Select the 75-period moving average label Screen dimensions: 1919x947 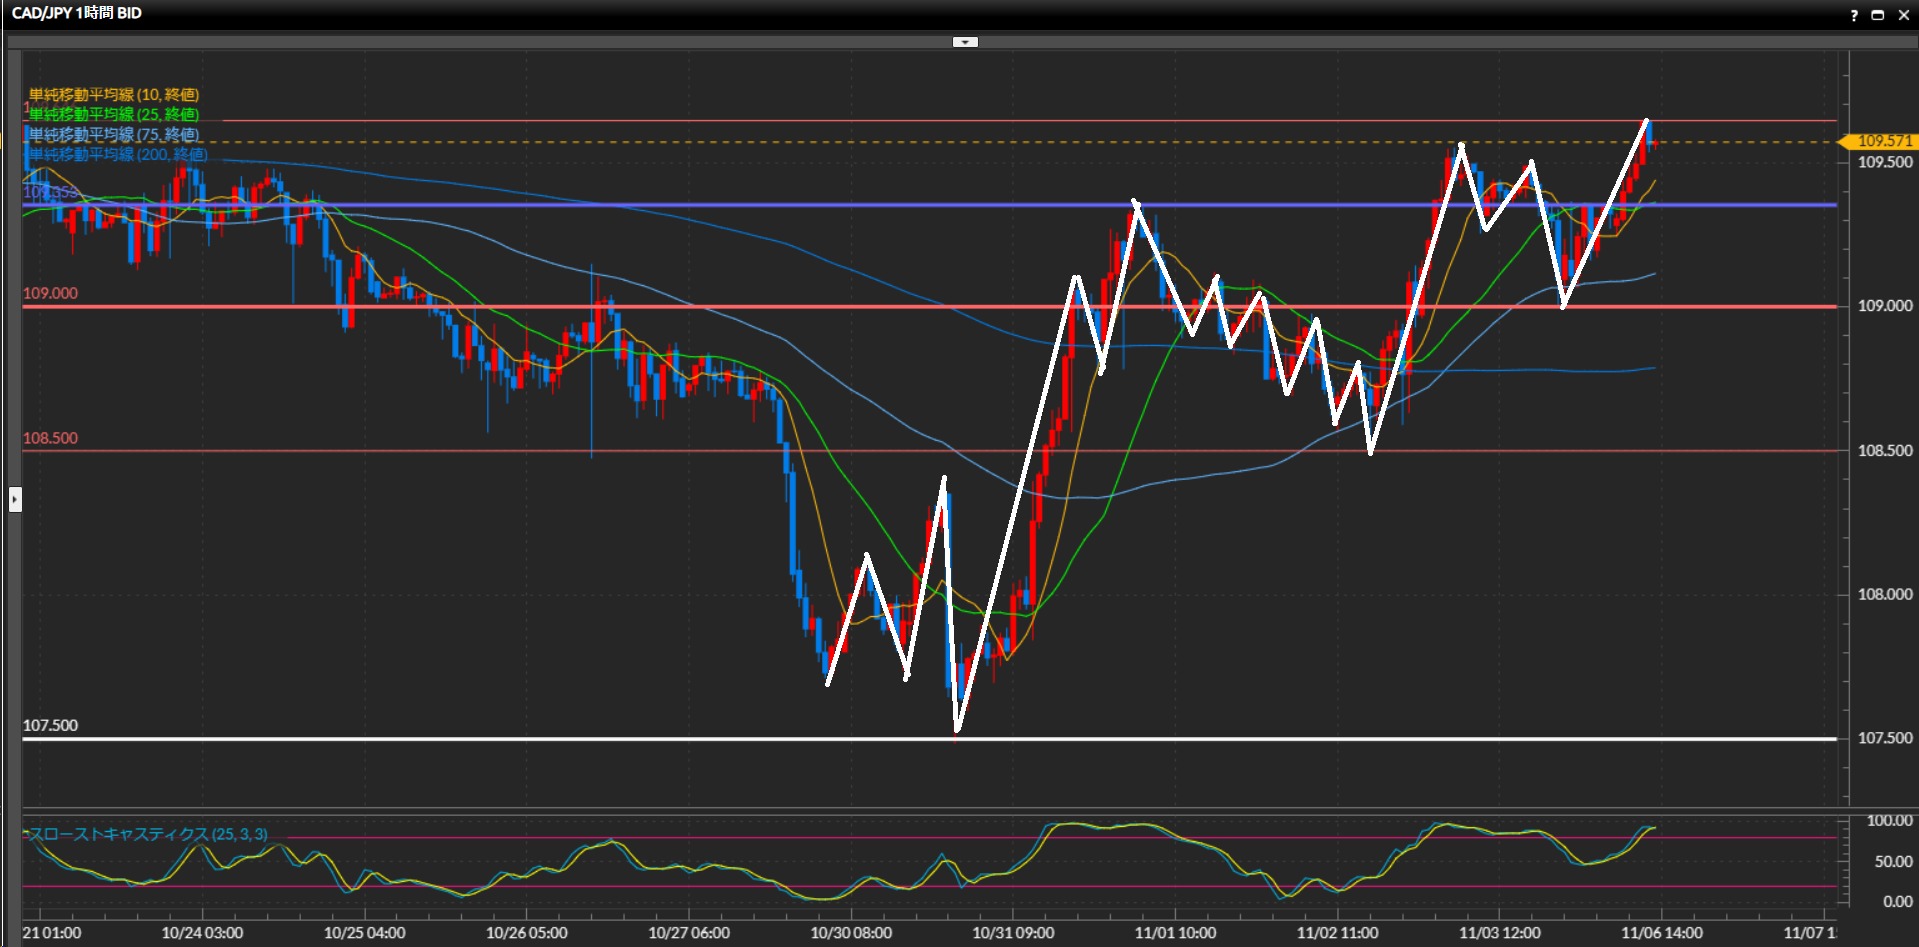(x=113, y=135)
